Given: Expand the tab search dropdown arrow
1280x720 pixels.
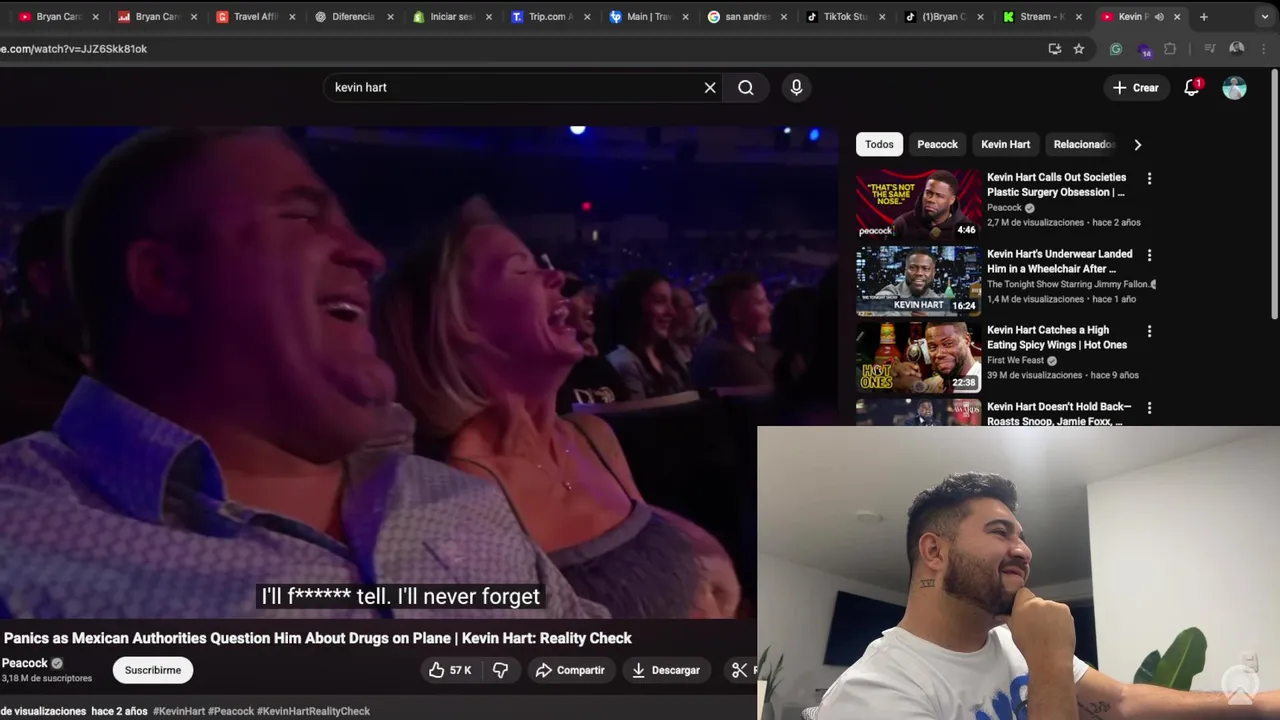Looking at the screenshot, I should tap(1264, 17).
